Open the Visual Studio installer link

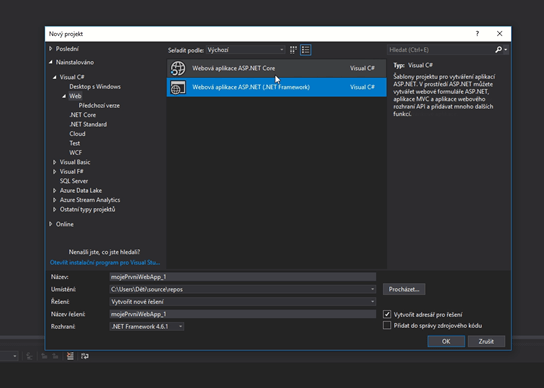pyautogui.click(x=105, y=263)
